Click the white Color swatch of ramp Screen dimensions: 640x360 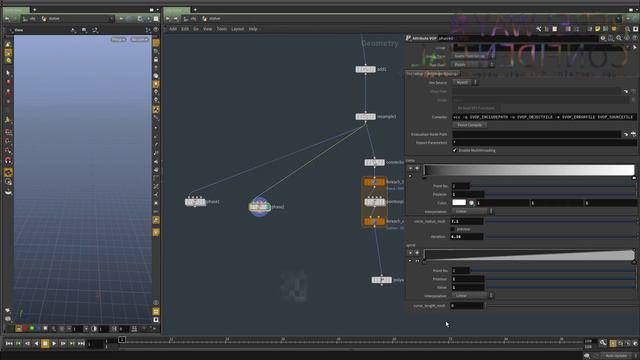click(459, 202)
